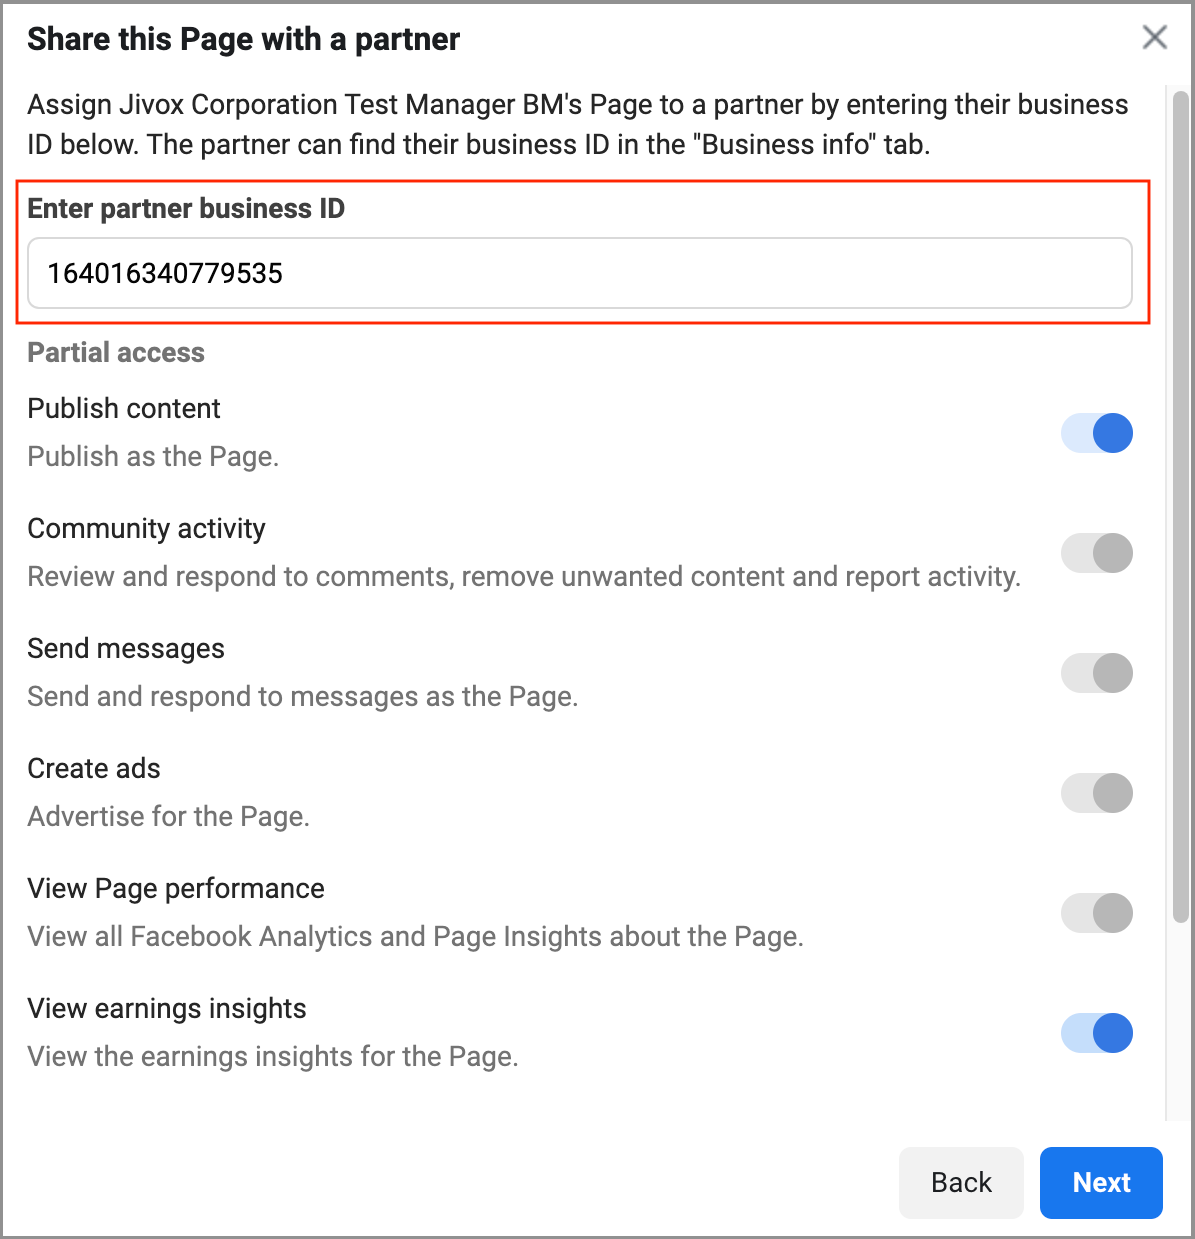This screenshot has width=1195, height=1239.
Task: Click the View earnings insights label
Action: point(167,1008)
